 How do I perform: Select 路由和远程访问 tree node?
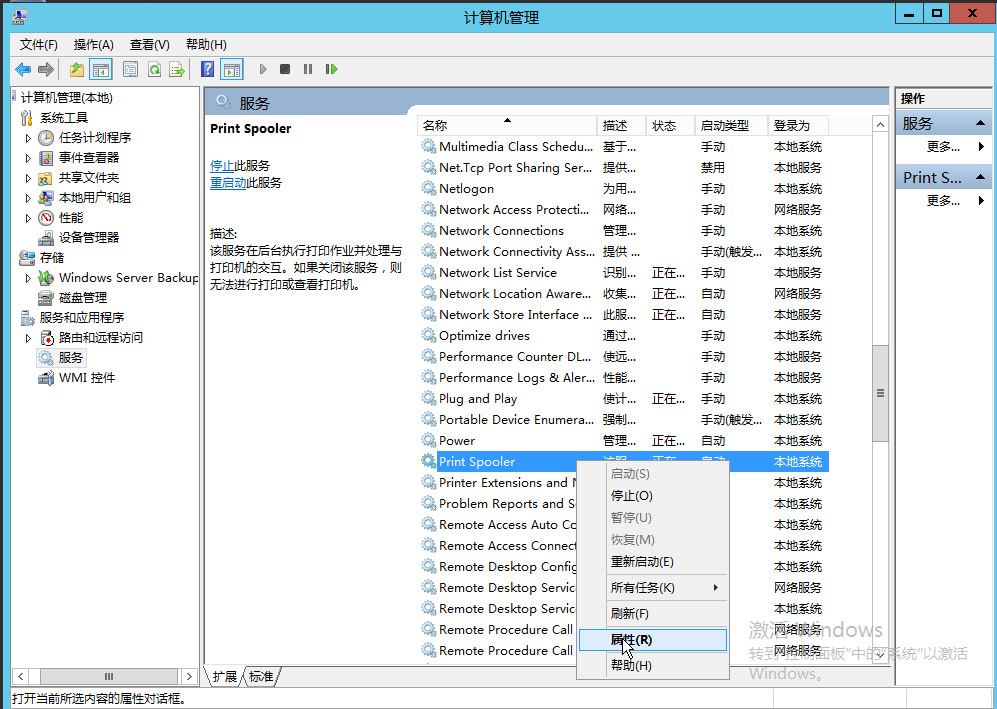pyautogui.click(x=100, y=338)
